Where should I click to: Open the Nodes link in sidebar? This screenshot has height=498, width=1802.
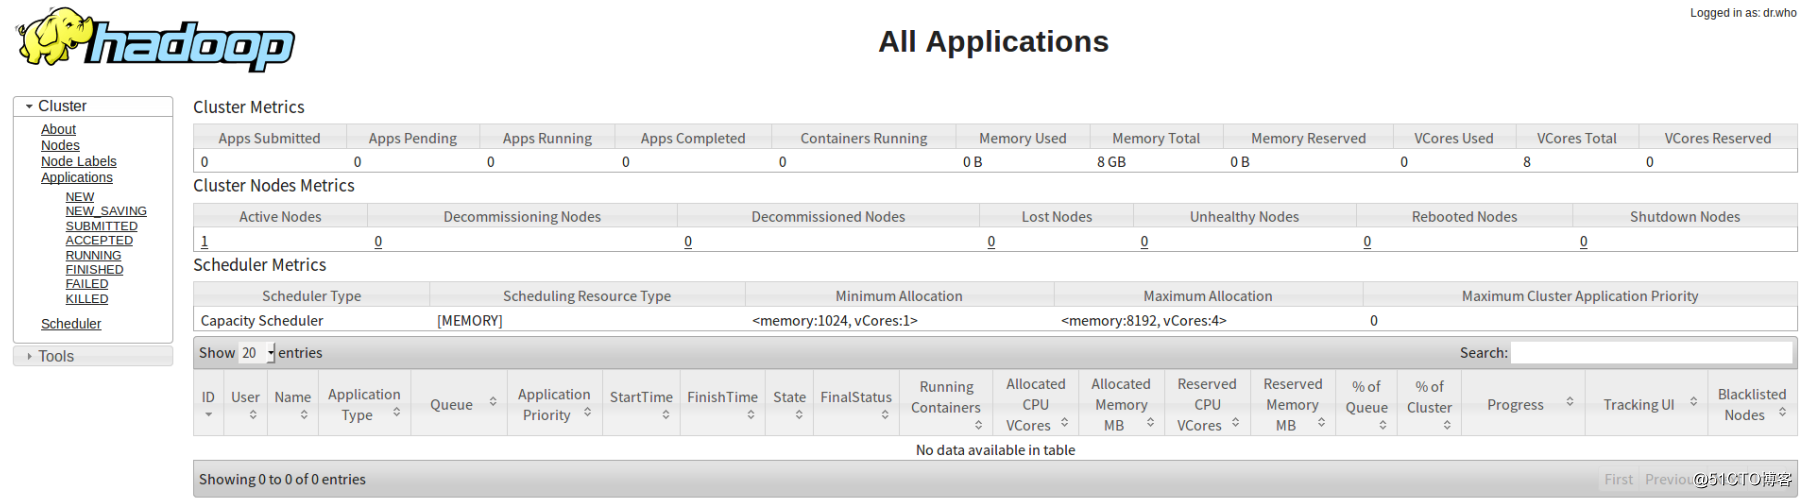click(x=60, y=145)
